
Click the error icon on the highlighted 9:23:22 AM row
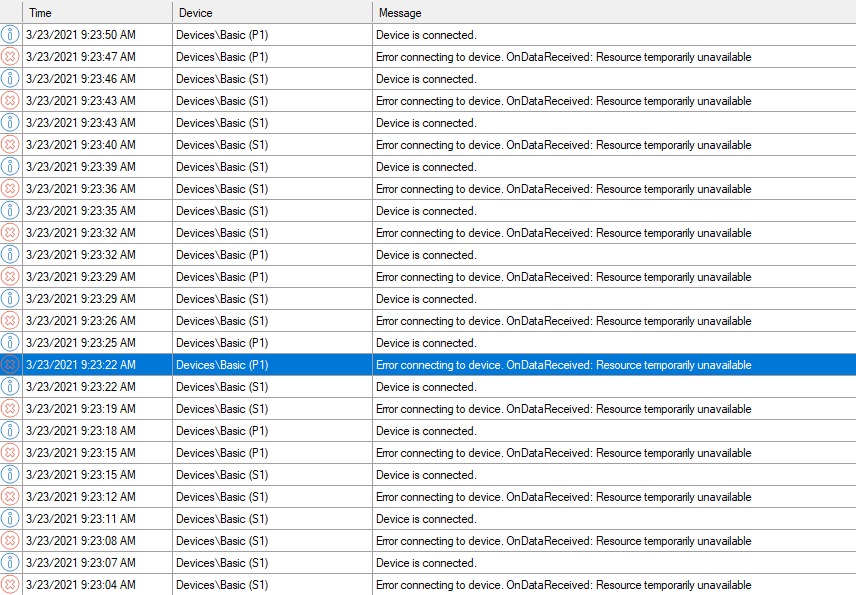click(10, 365)
